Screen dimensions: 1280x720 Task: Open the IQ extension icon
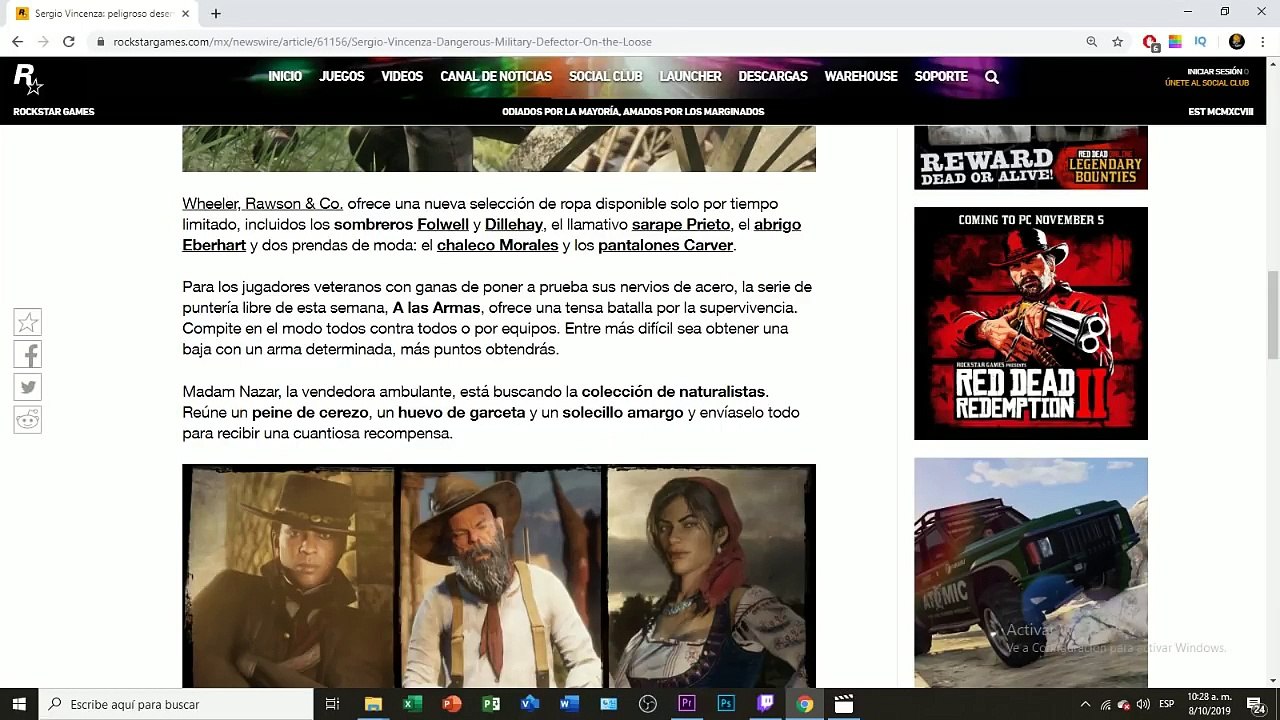pos(1200,42)
